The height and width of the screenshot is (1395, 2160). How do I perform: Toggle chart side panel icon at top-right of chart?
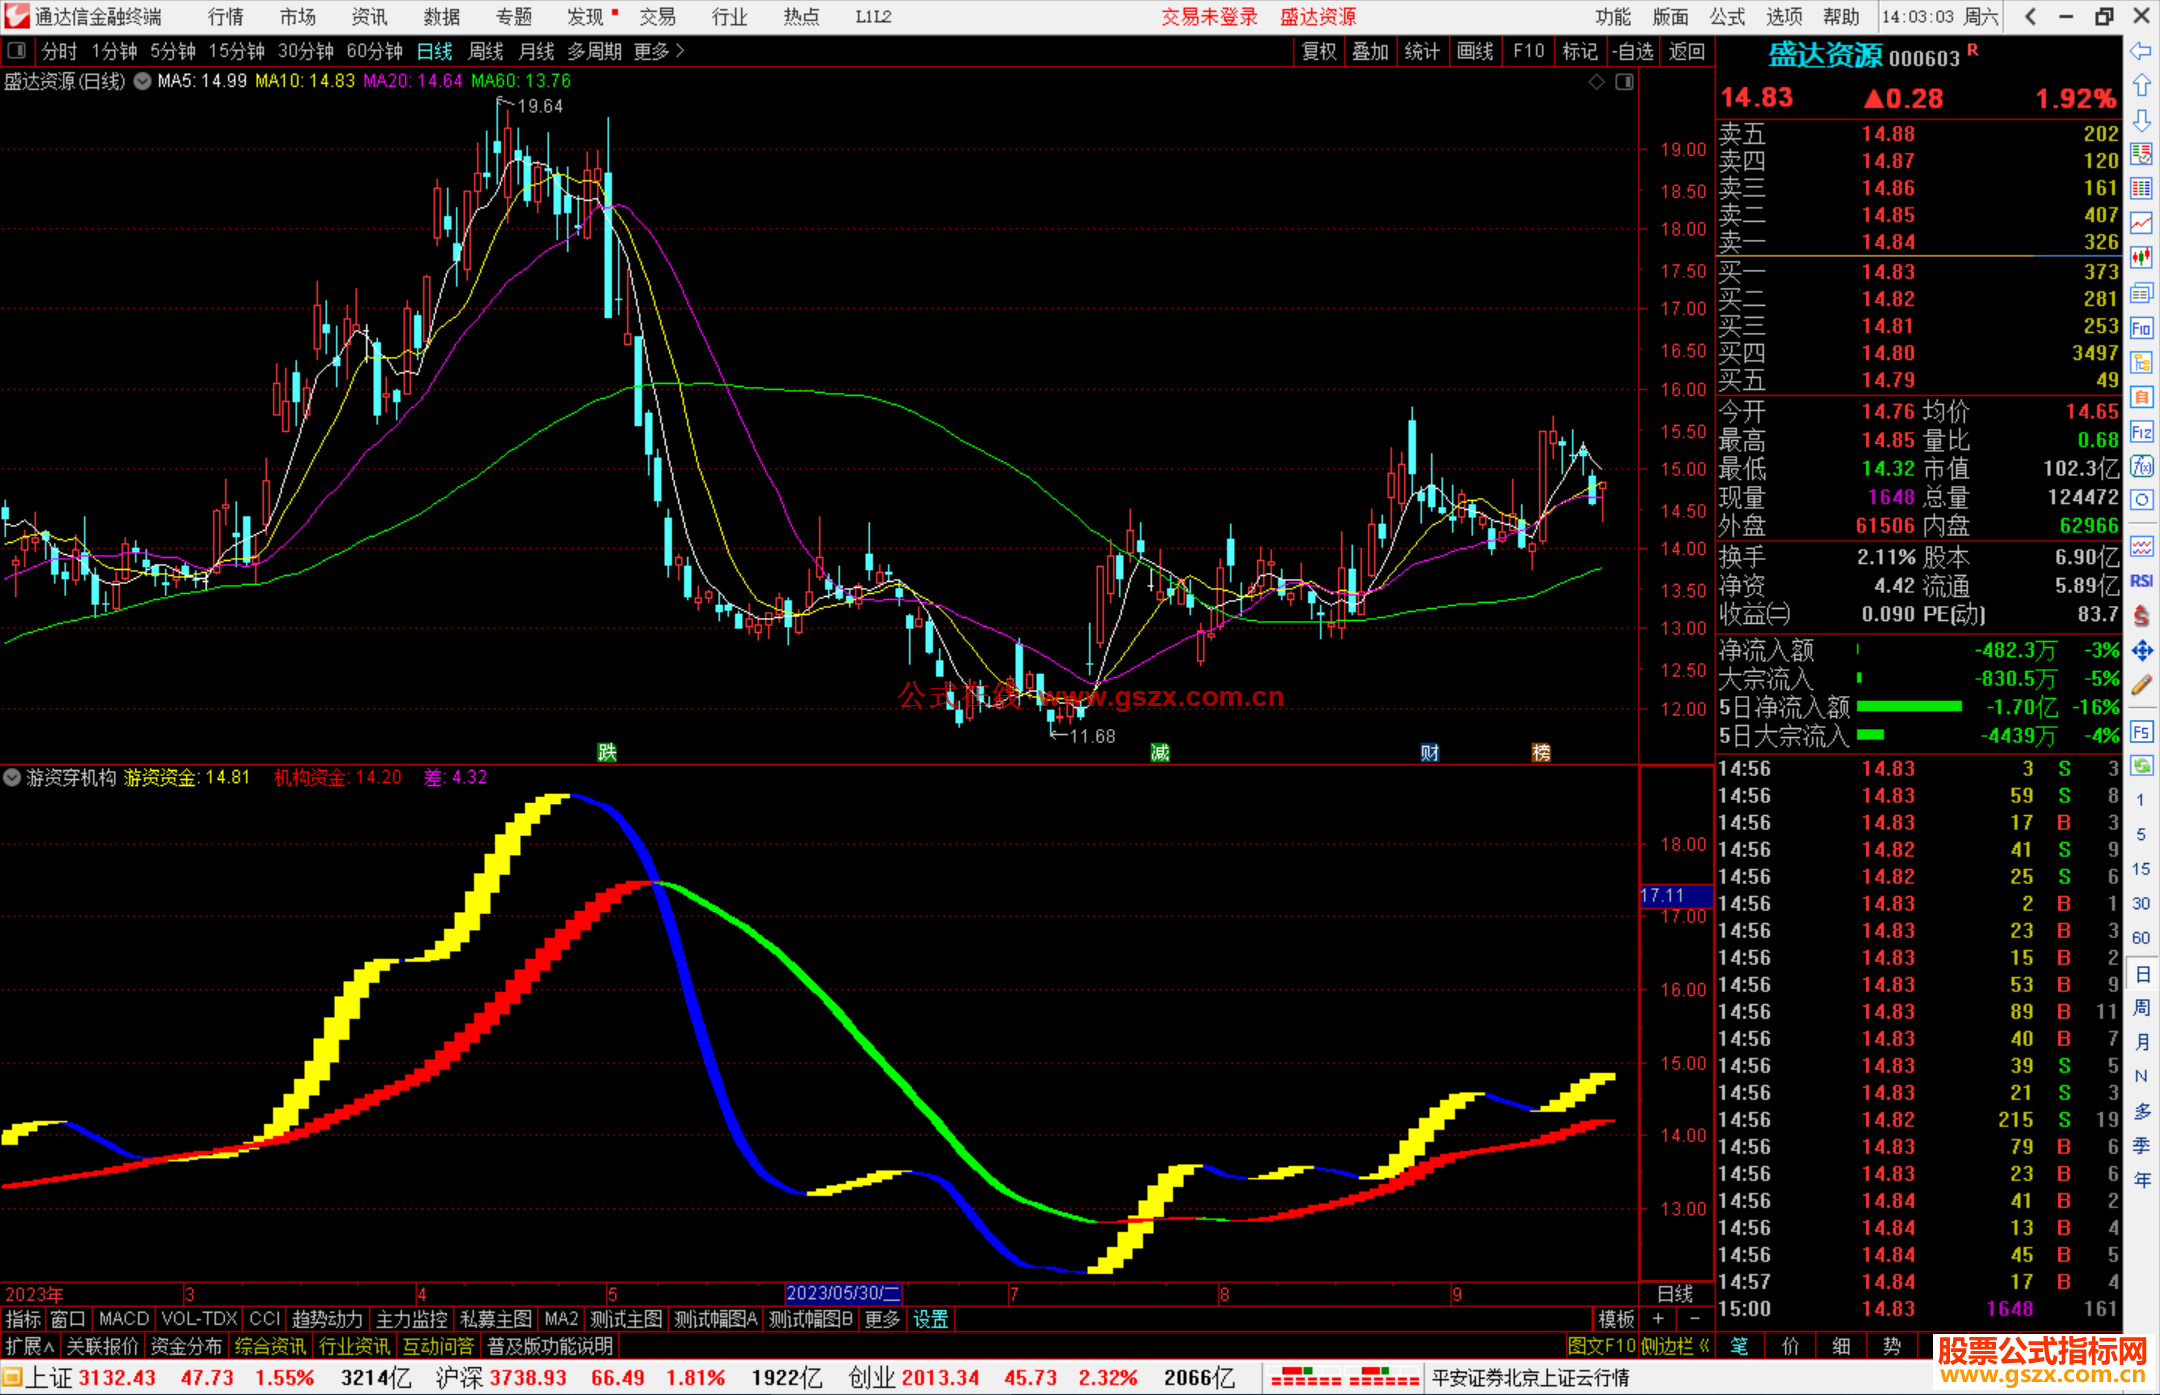(1624, 82)
